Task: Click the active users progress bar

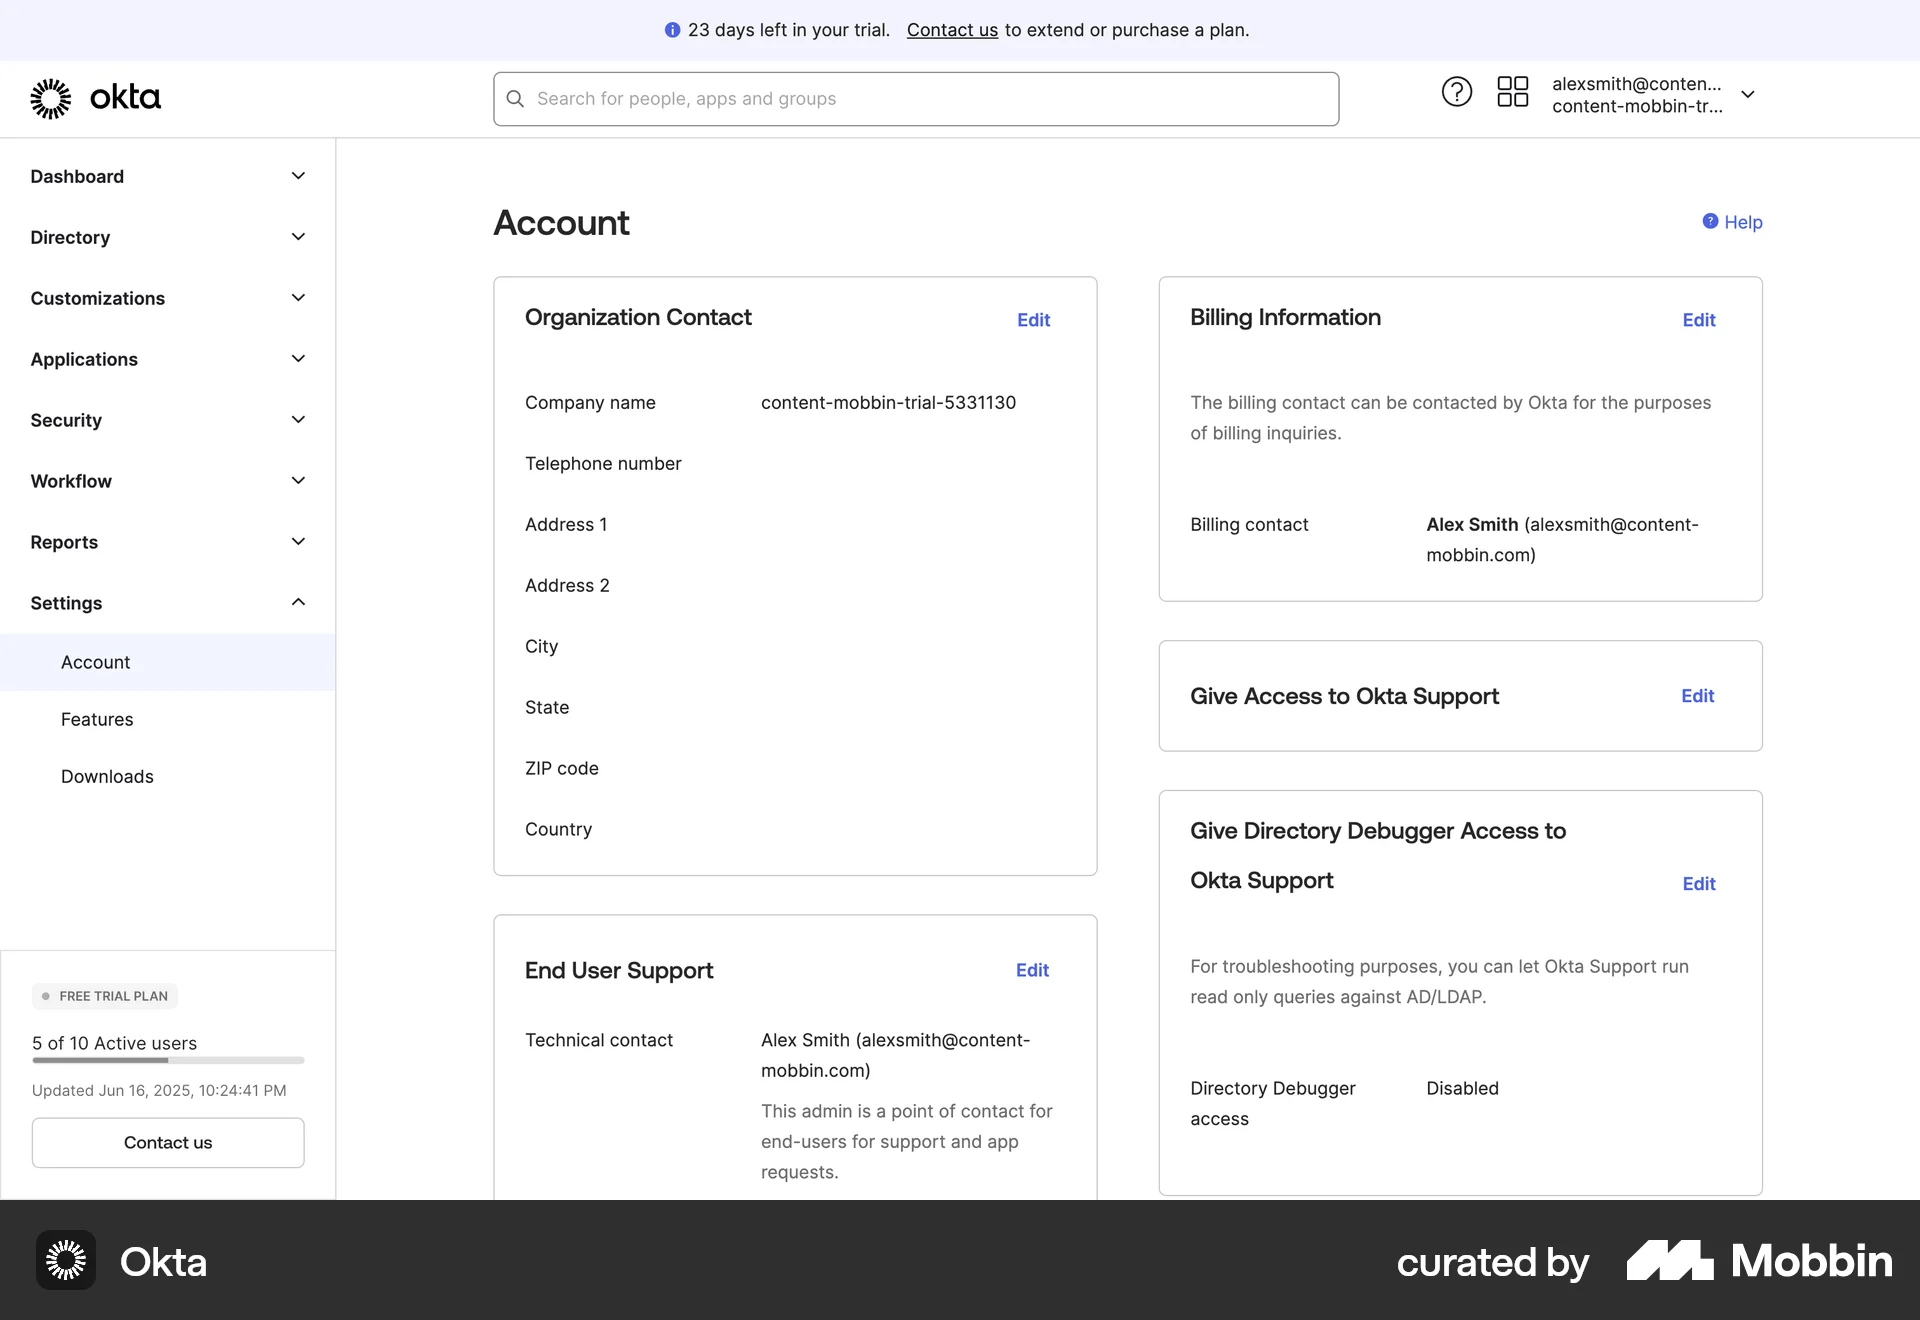Action: pos(167,1061)
